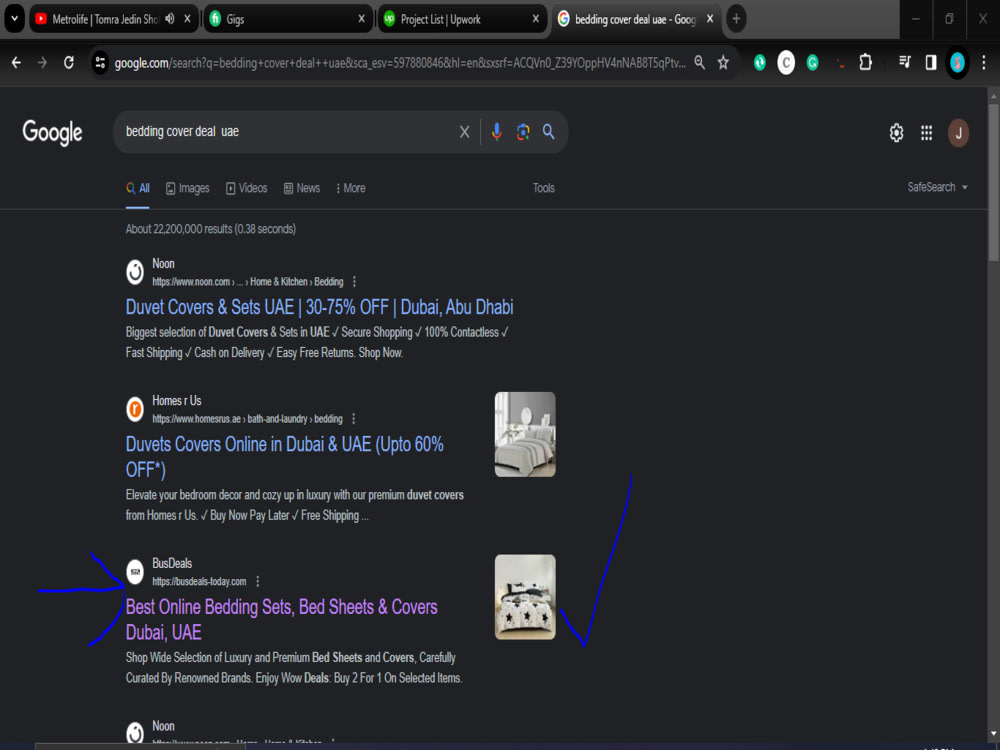Image resolution: width=1000 pixels, height=750 pixels.
Task: Open more options for BusDeals result
Action: click(258, 582)
